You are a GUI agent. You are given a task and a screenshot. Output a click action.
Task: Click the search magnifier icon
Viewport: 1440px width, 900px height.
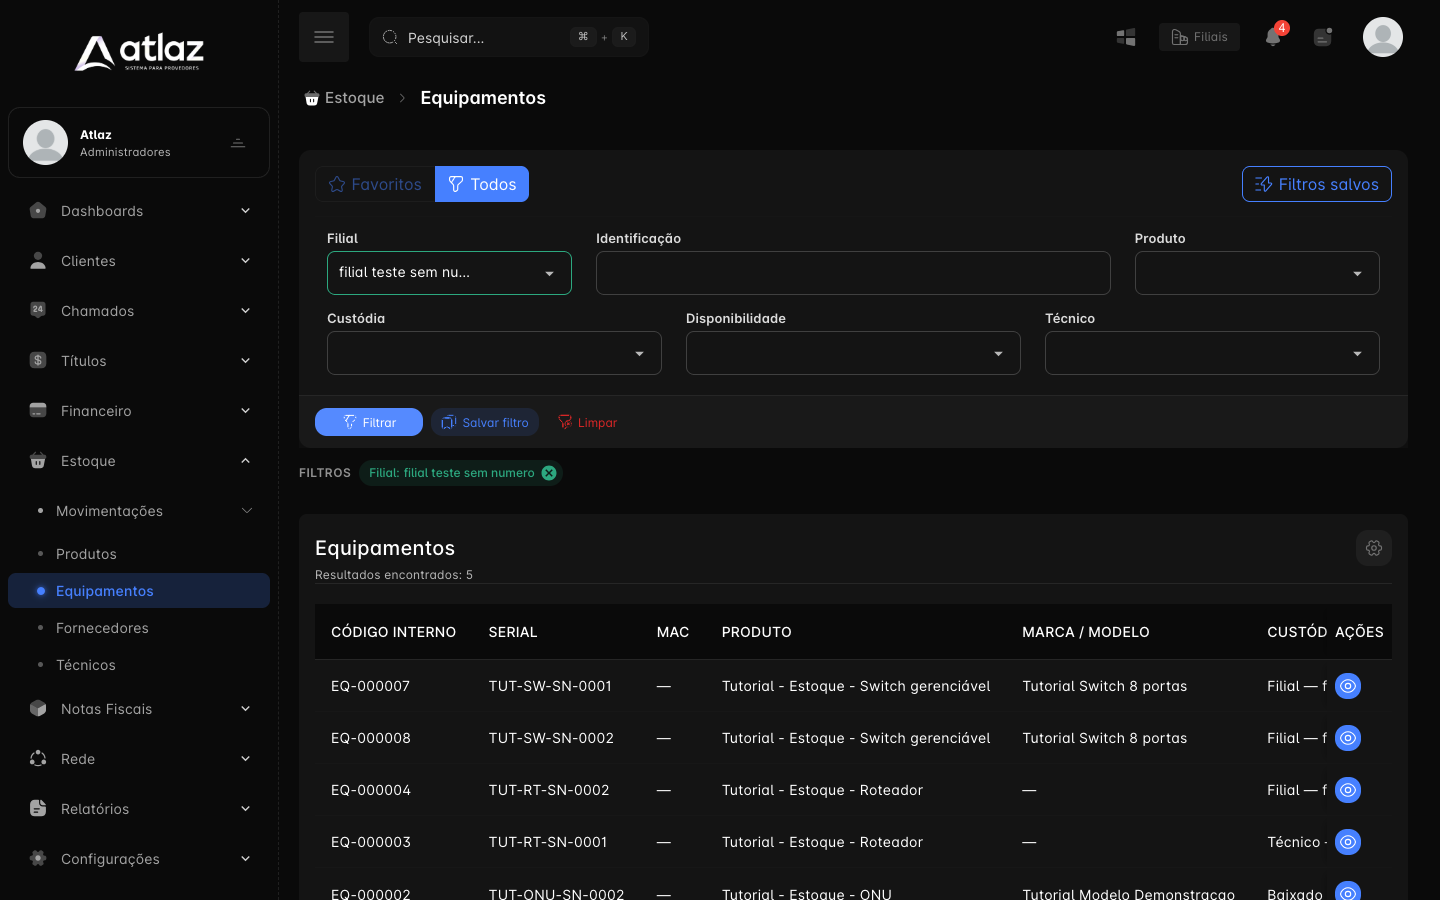point(390,37)
